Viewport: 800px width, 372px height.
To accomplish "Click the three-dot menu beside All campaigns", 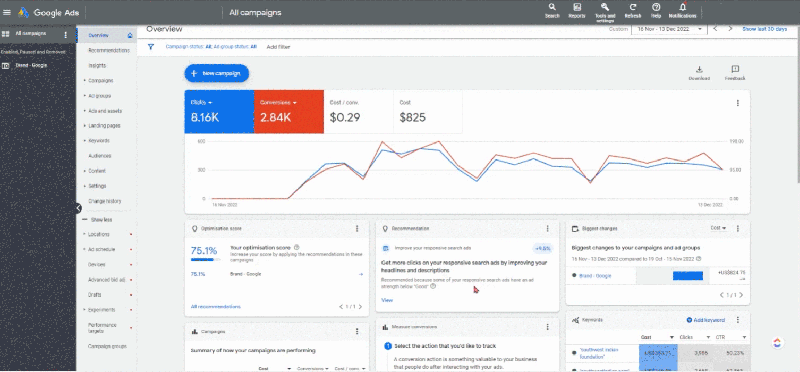I will 65,35.
